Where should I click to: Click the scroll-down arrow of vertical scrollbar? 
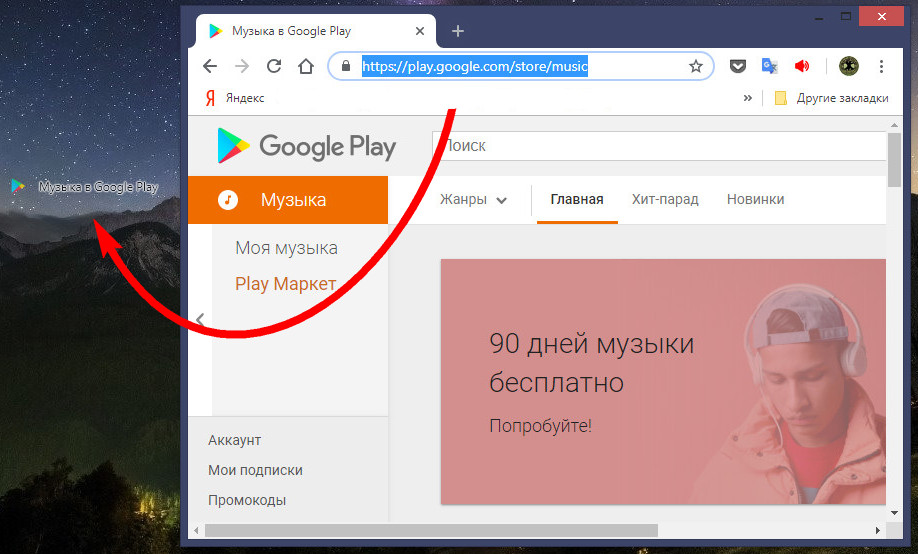[894, 513]
